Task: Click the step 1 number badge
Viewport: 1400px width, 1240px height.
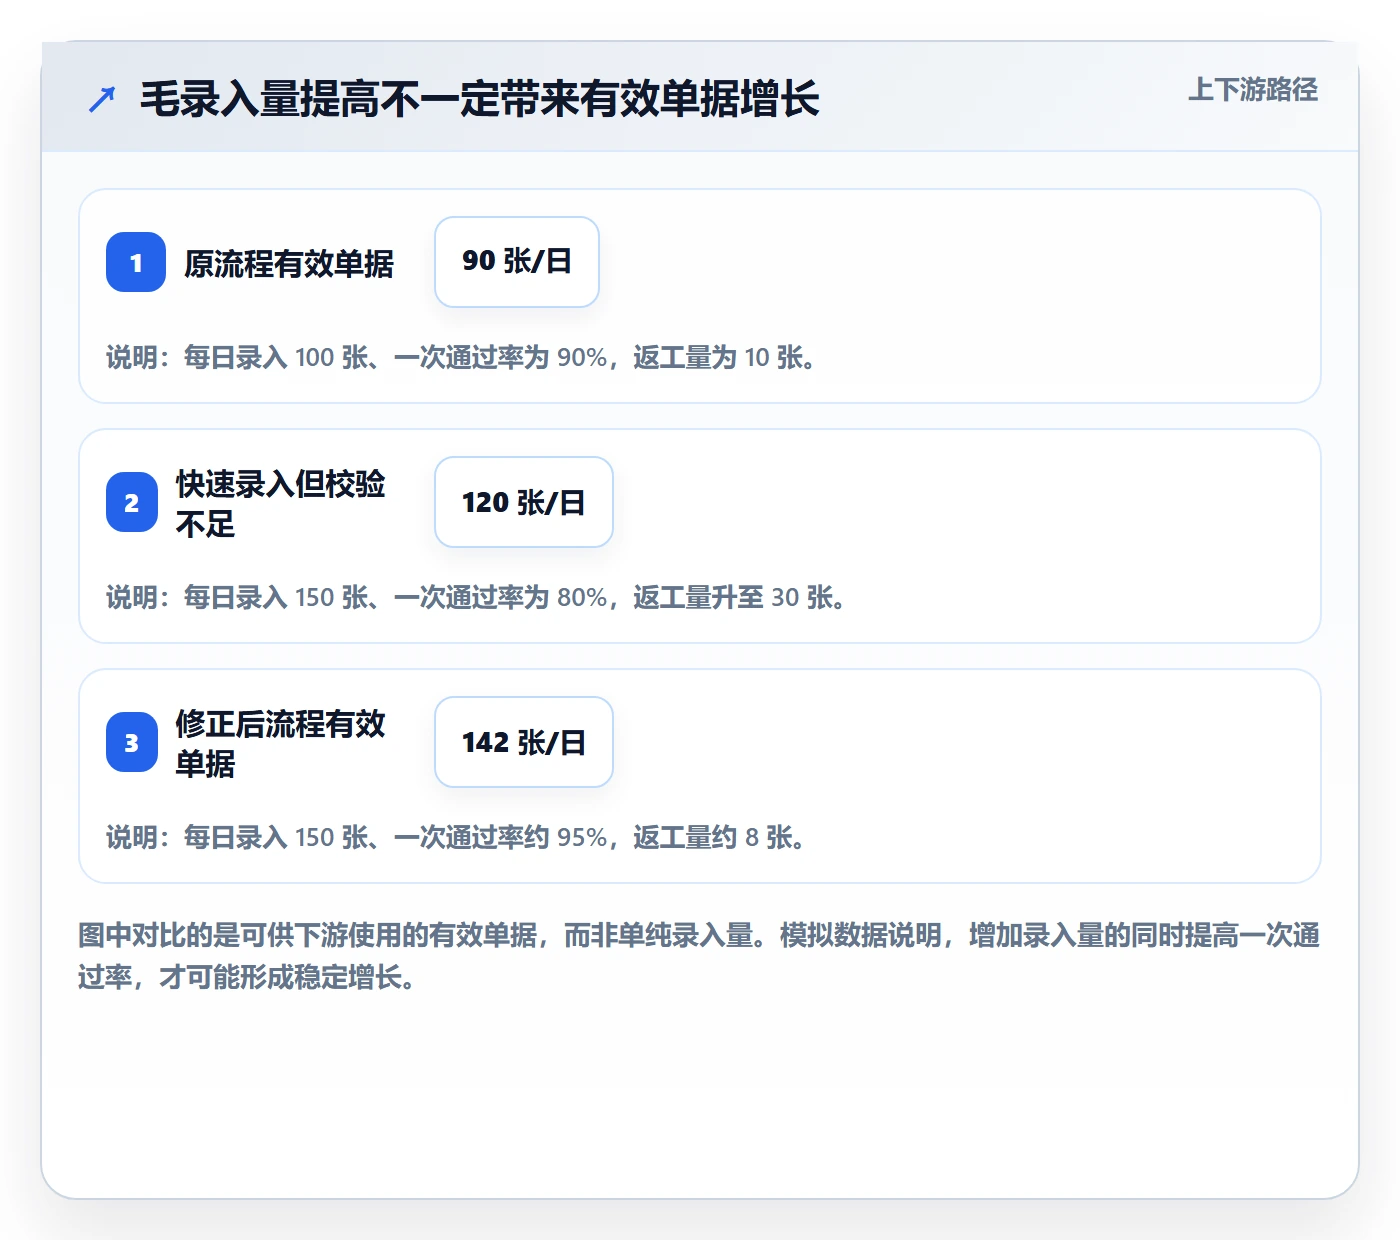Action: pyautogui.click(x=136, y=262)
